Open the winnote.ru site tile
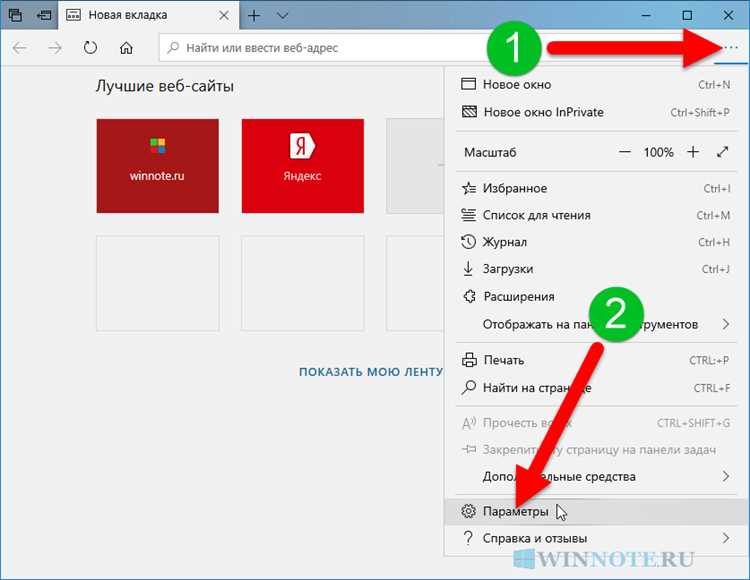The width and height of the screenshot is (750, 580). tap(157, 166)
